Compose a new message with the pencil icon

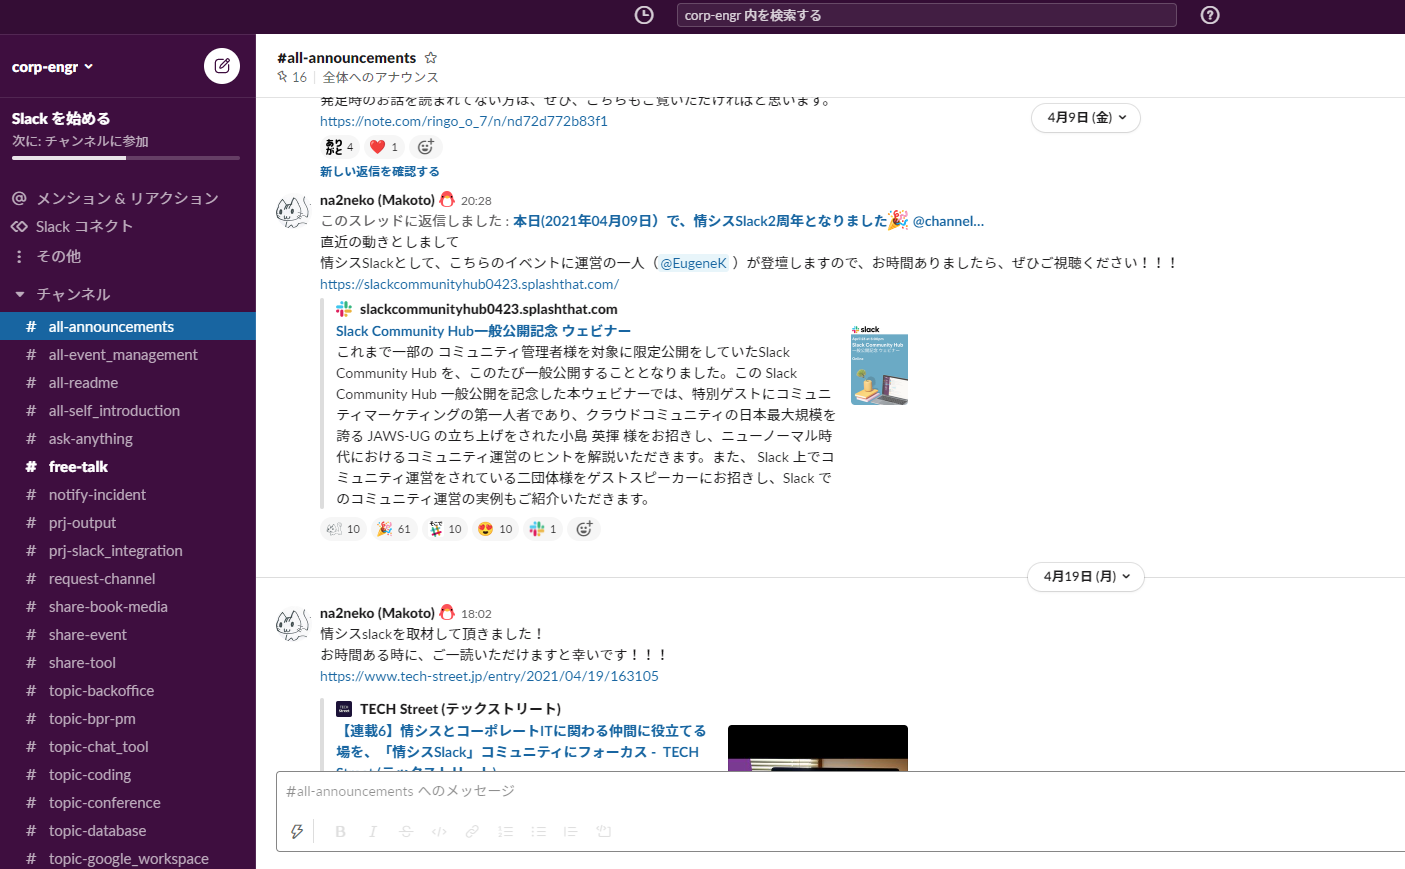click(222, 66)
